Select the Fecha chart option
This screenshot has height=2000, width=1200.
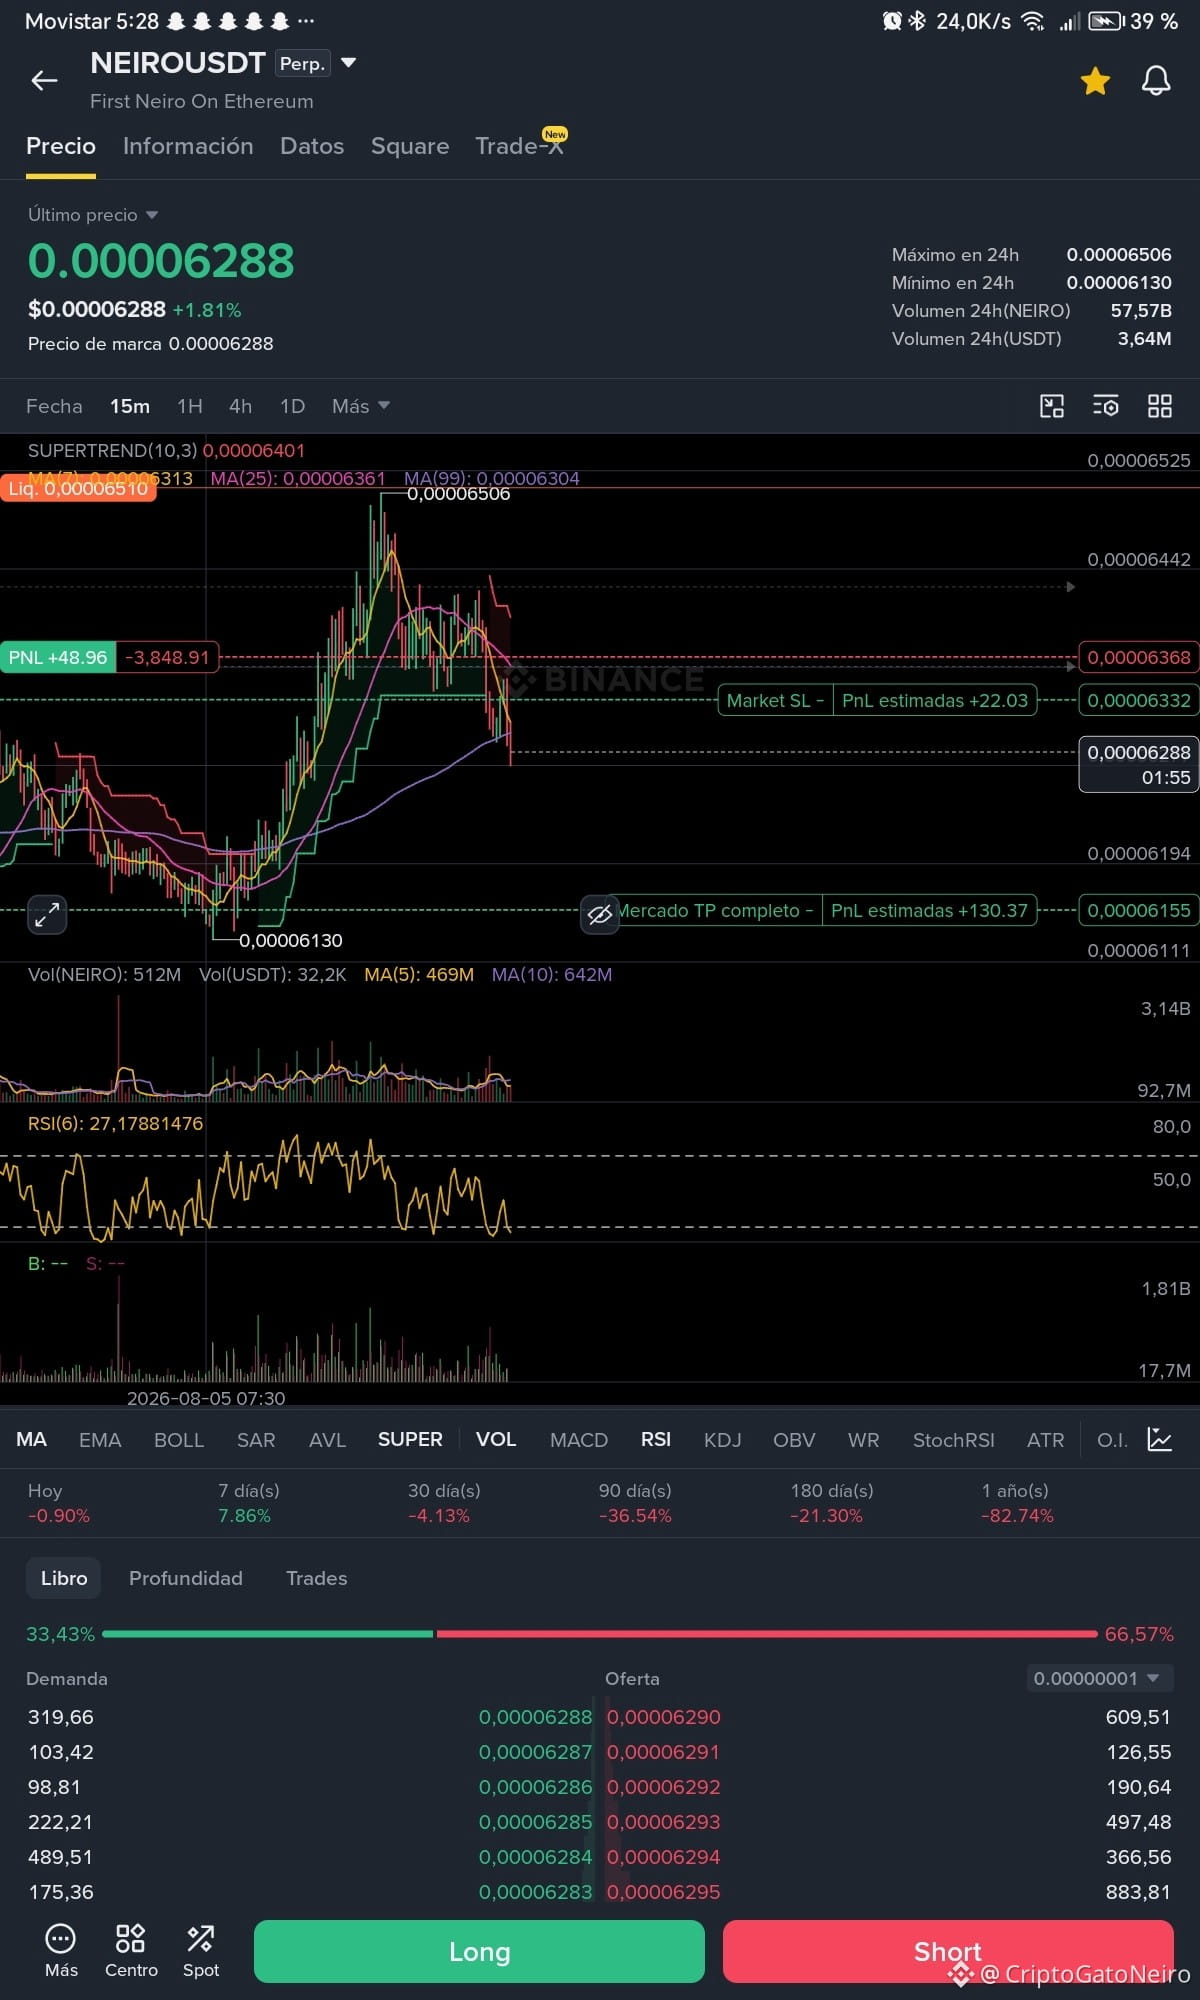tap(54, 406)
